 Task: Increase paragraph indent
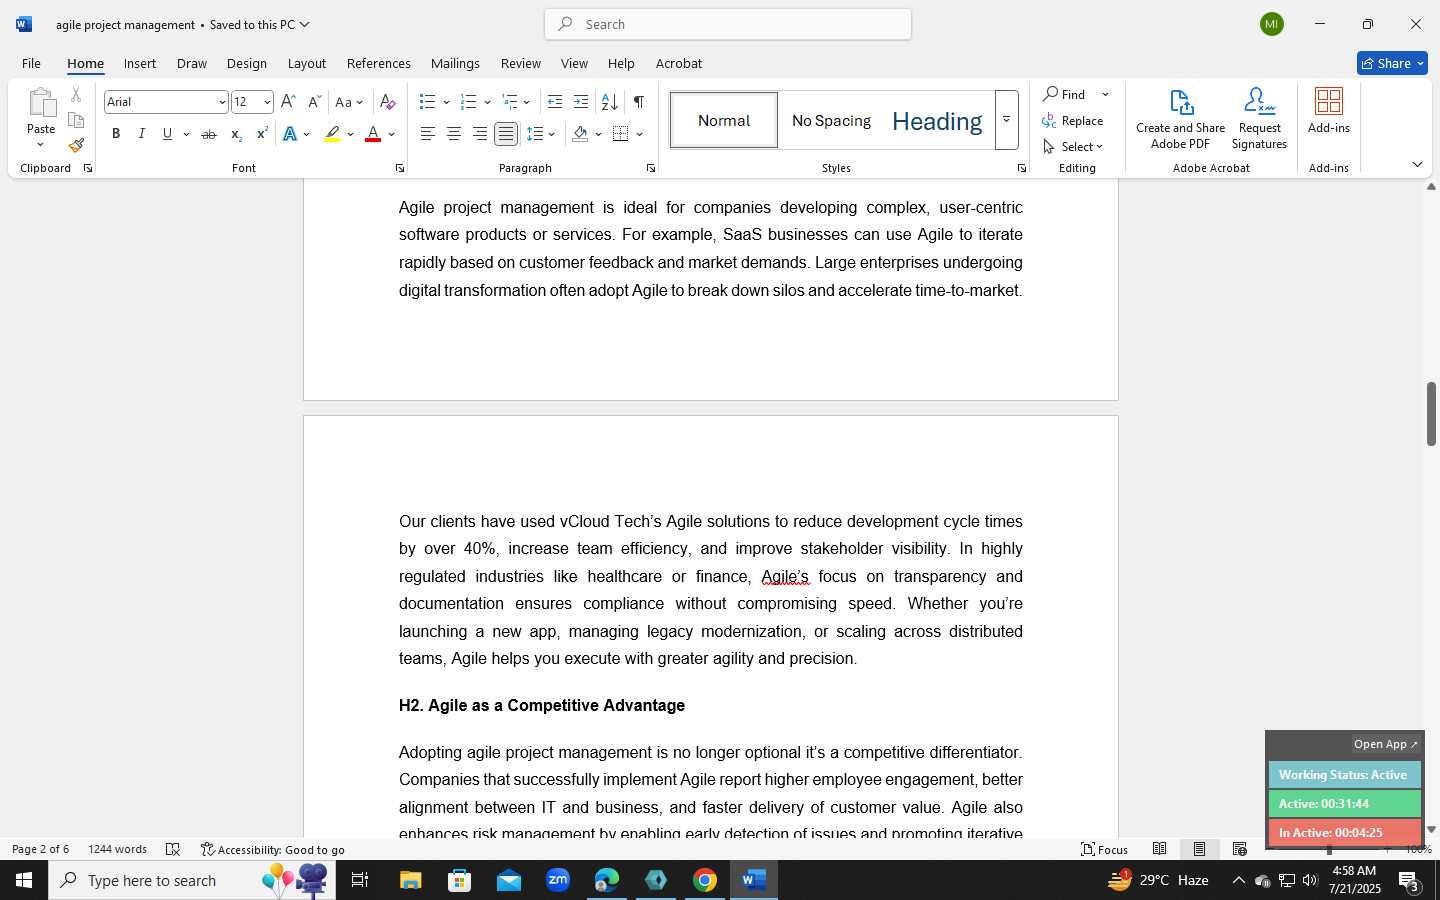pyautogui.click(x=581, y=102)
